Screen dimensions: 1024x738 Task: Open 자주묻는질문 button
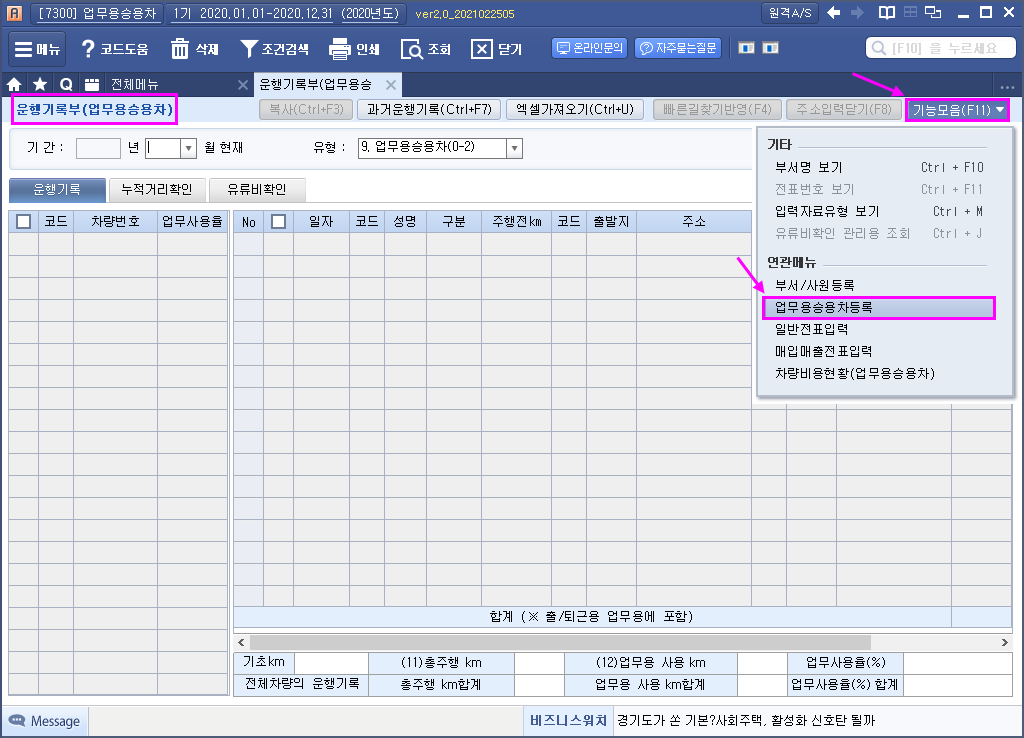(x=678, y=48)
